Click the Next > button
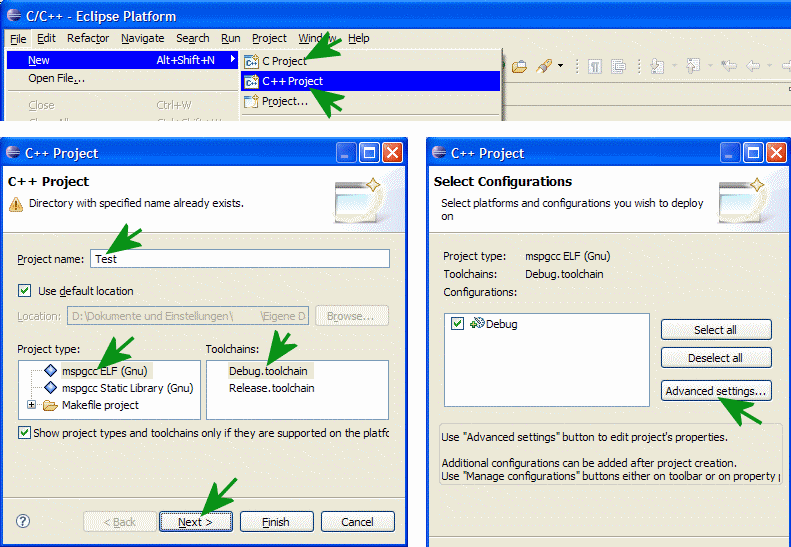The height and width of the screenshot is (547, 791). coord(196,522)
